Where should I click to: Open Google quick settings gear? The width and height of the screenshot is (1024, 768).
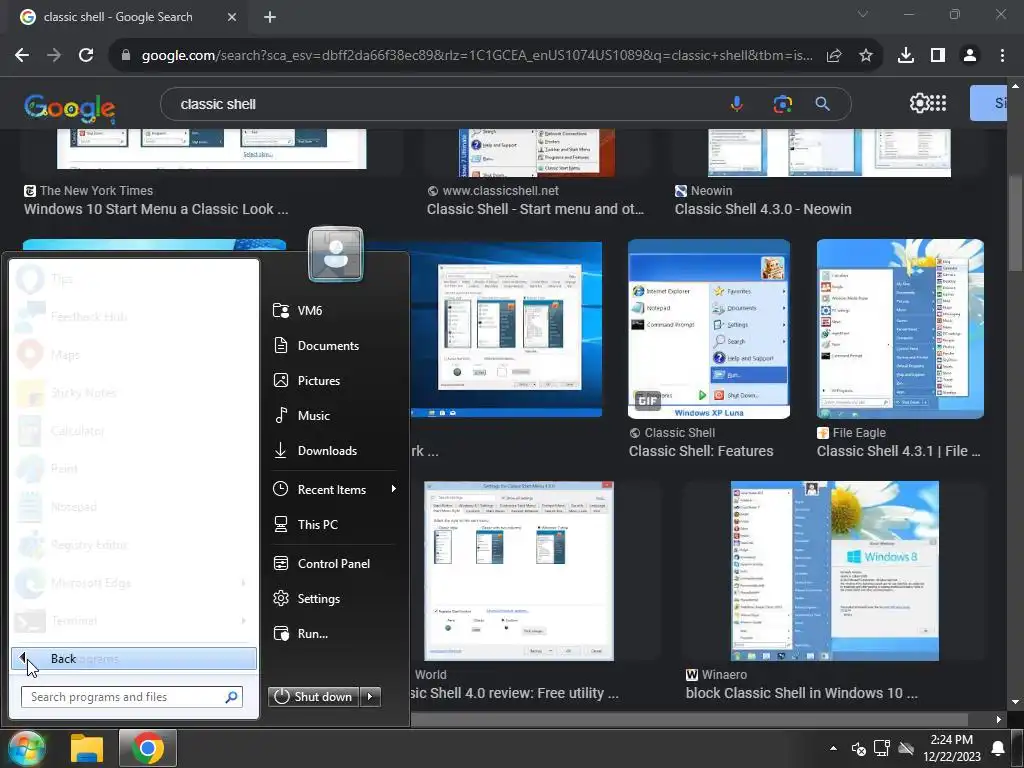[x=919, y=103]
